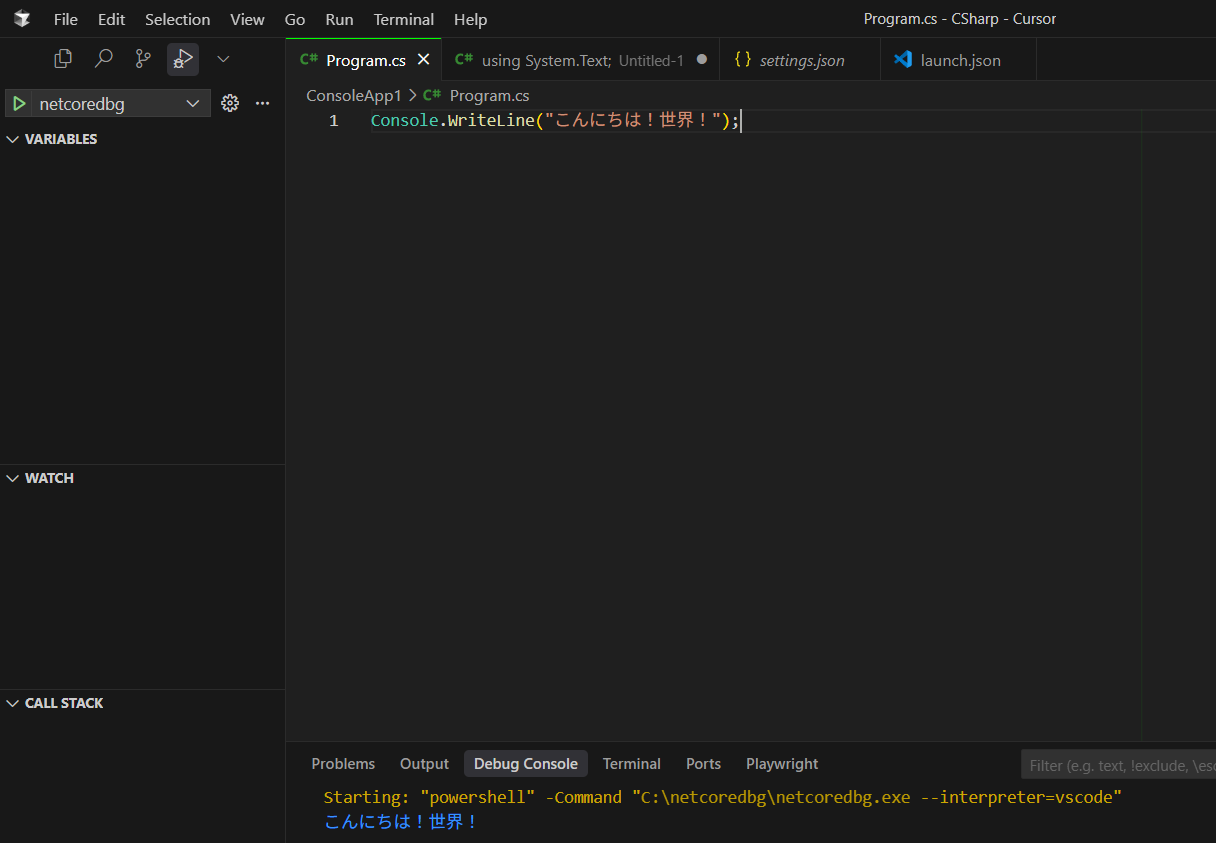
Task: Open the Explorer view icon
Action: [x=63, y=59]
